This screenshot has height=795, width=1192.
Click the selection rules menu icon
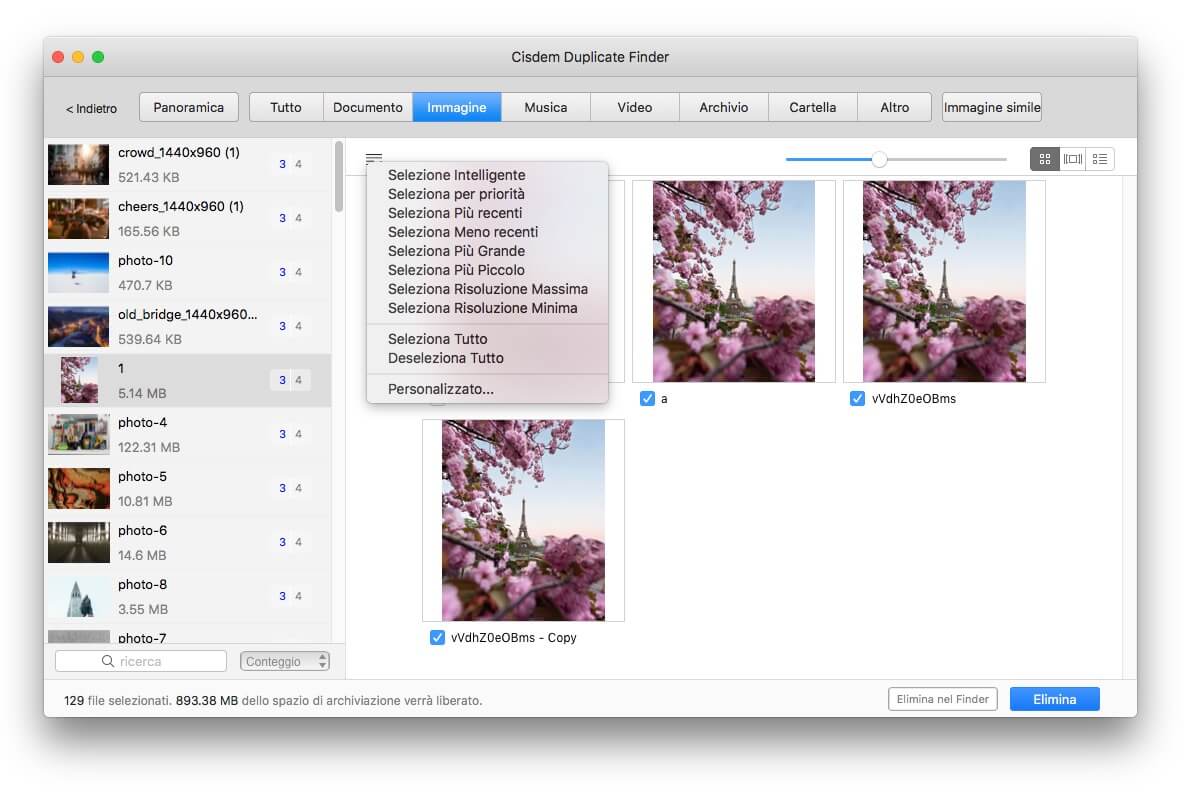tap(374, 159)
